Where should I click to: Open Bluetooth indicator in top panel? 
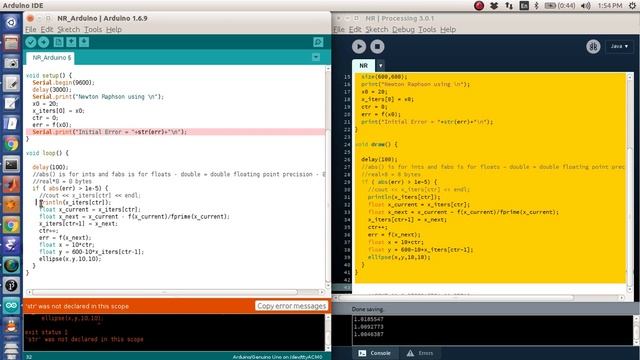[x=536, y=5]
